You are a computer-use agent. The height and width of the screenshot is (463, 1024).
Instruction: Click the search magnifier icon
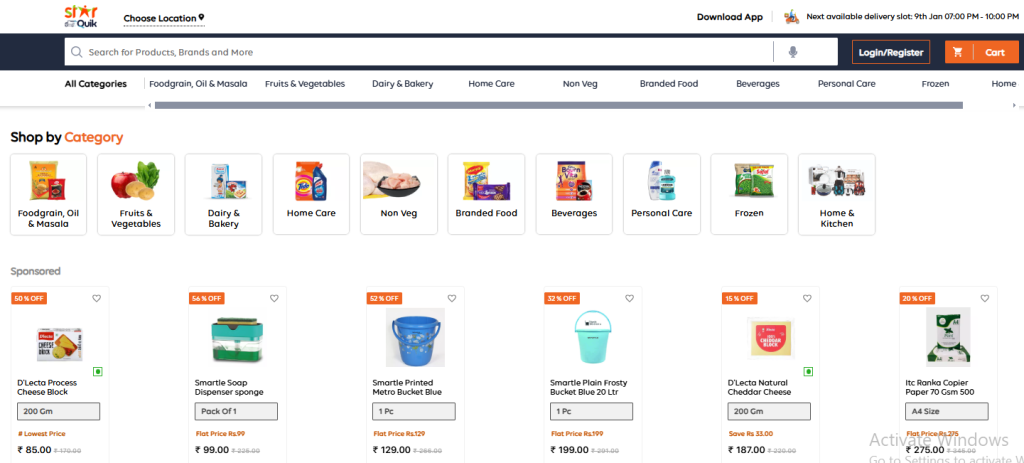76,52
